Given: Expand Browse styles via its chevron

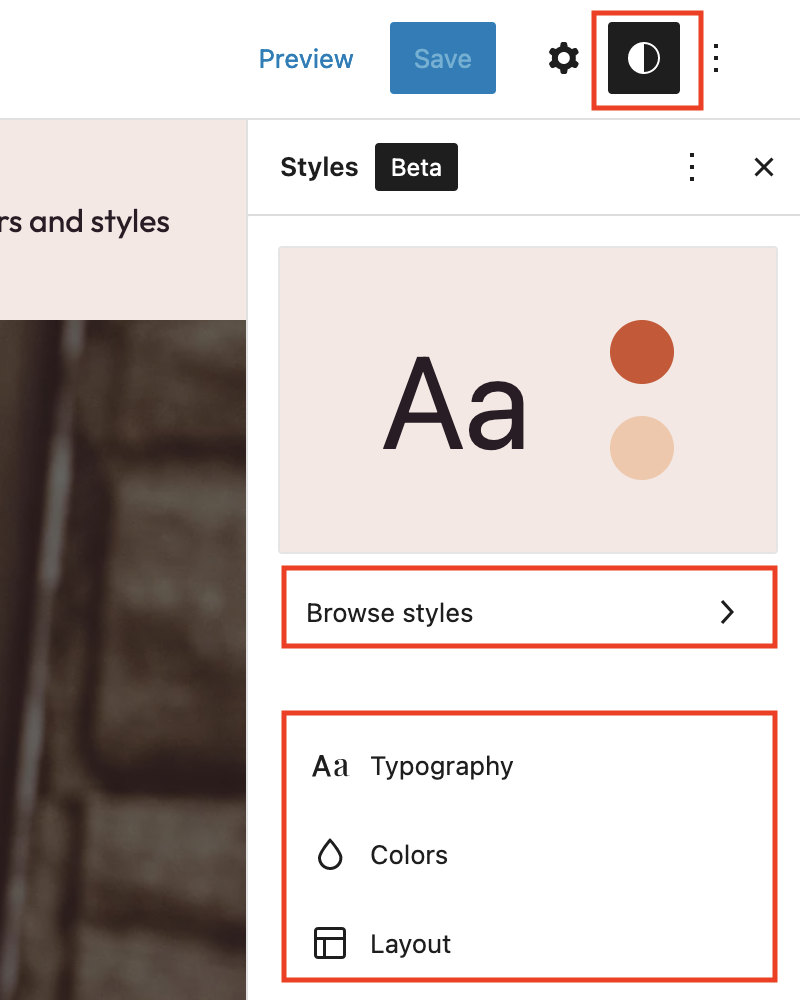Looking at the screenshot, I should click(728, 612).
